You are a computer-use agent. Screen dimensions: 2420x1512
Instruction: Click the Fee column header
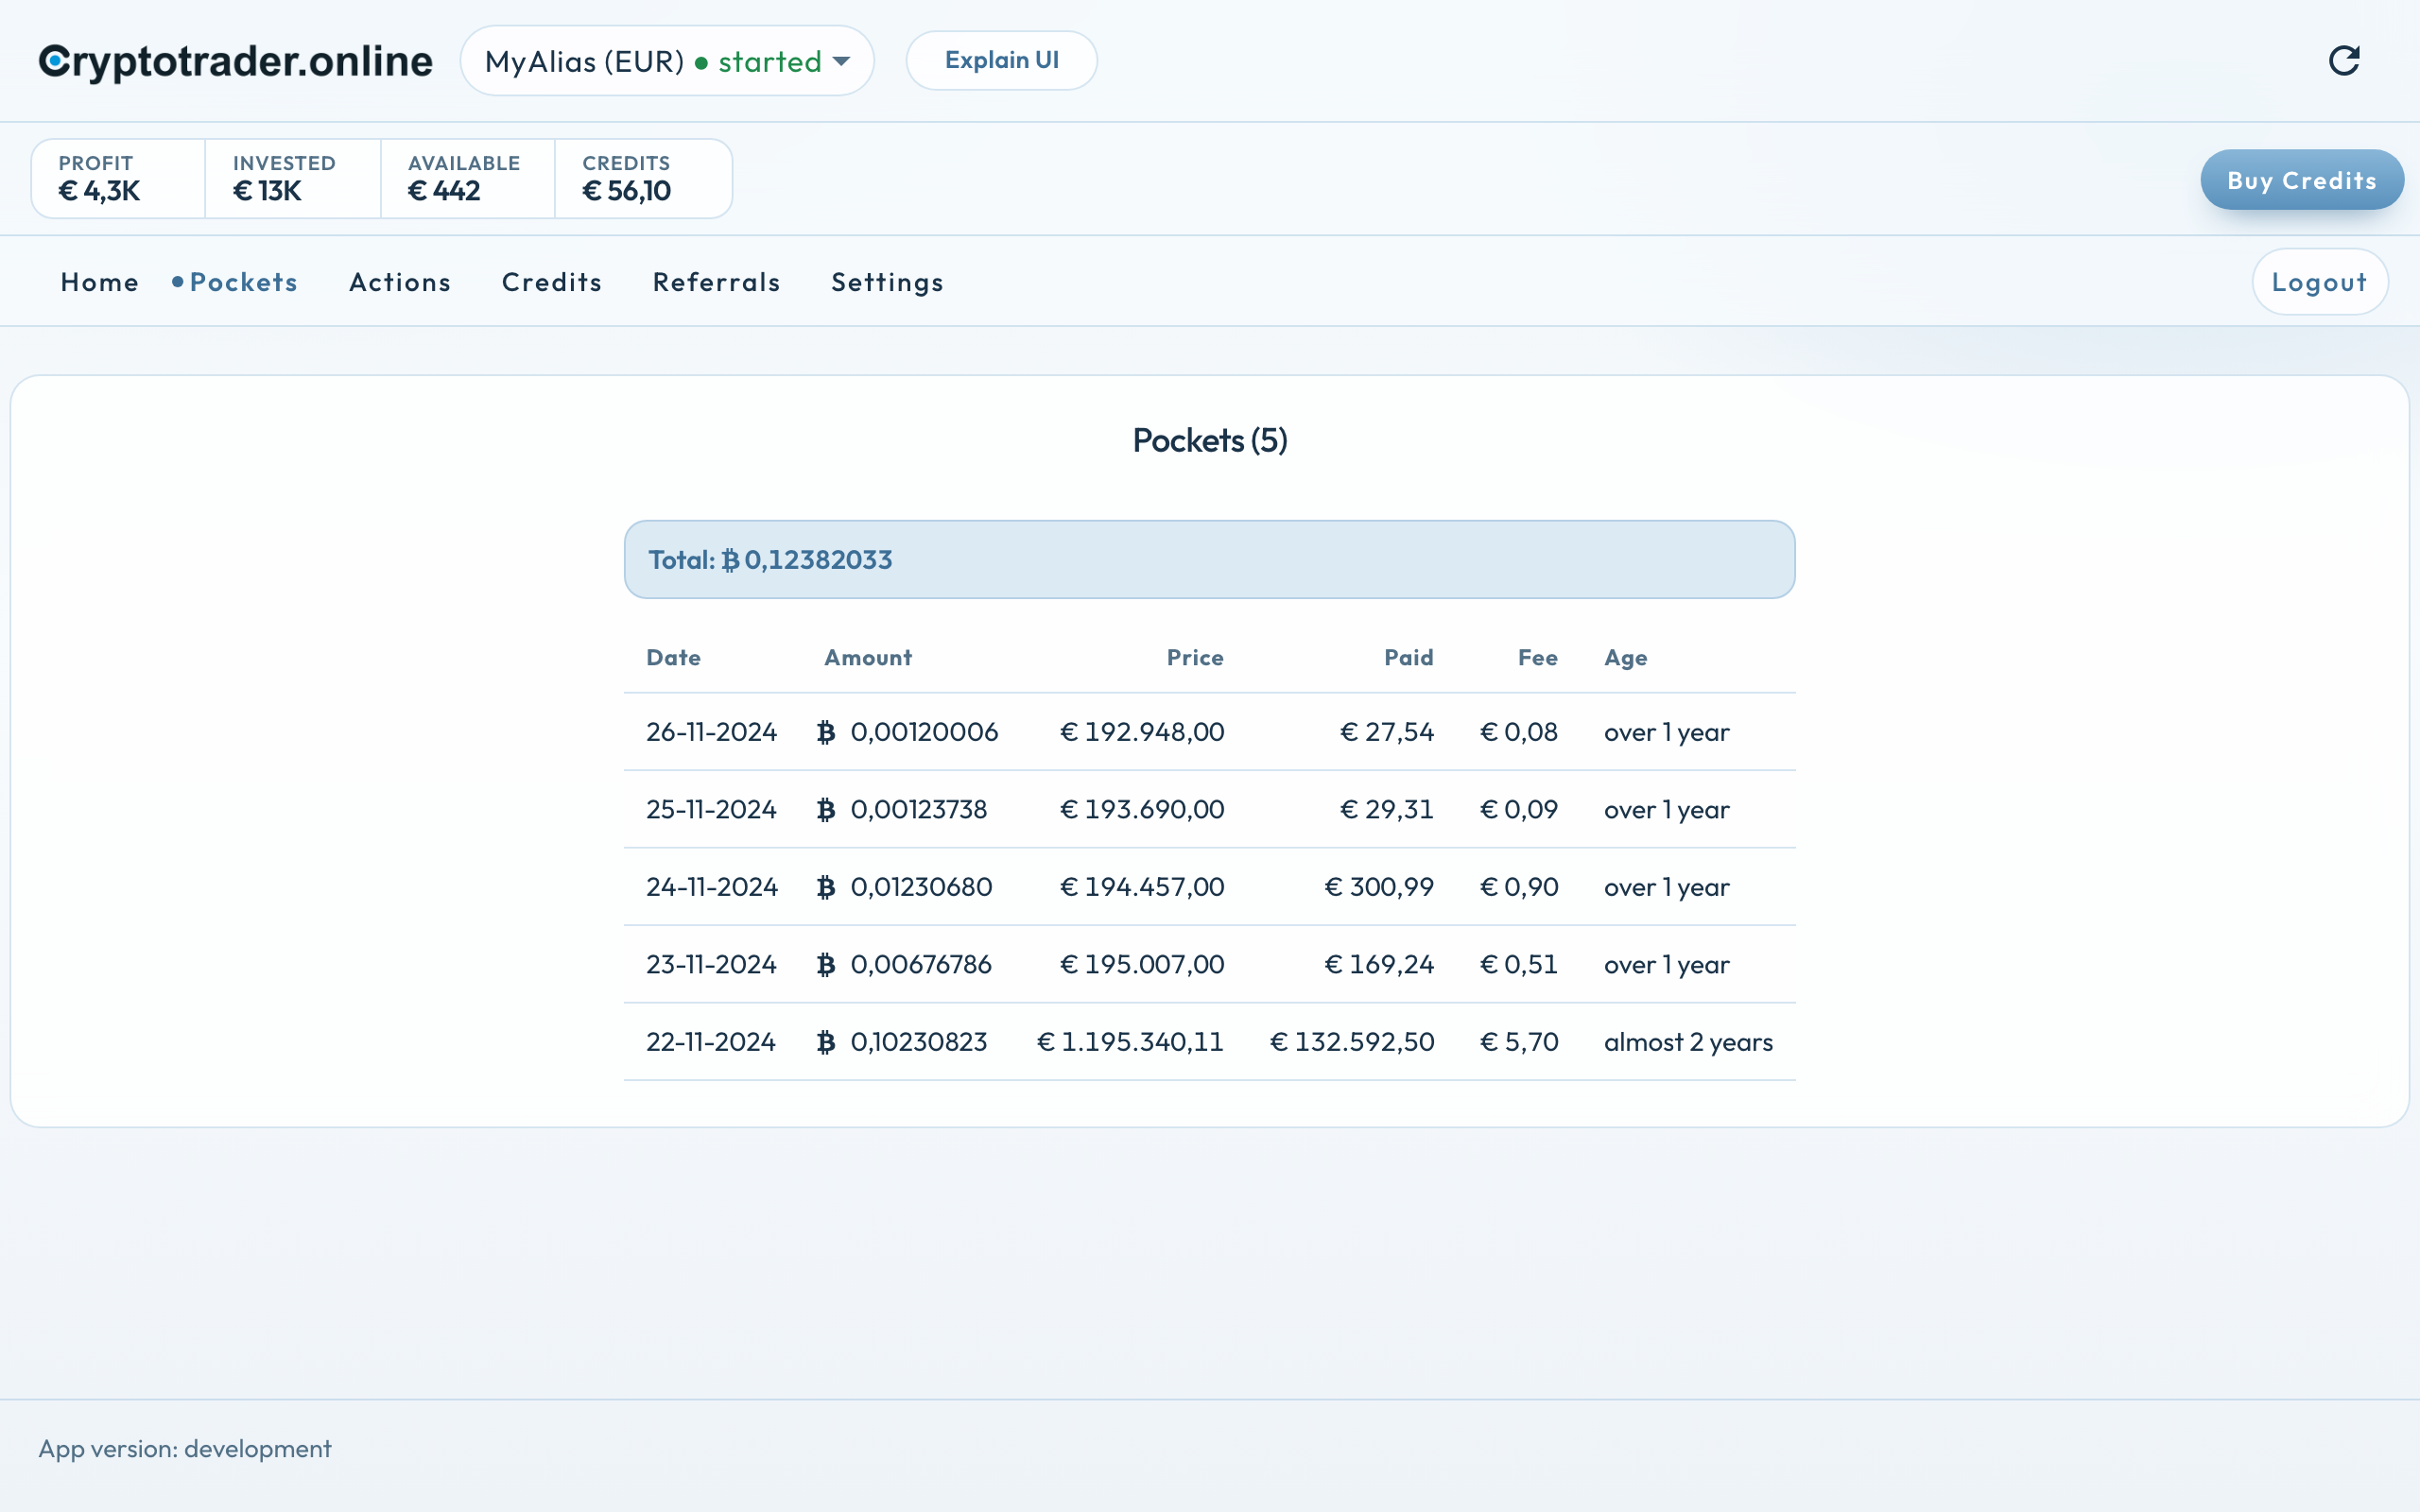click(x=1538, y=657)
